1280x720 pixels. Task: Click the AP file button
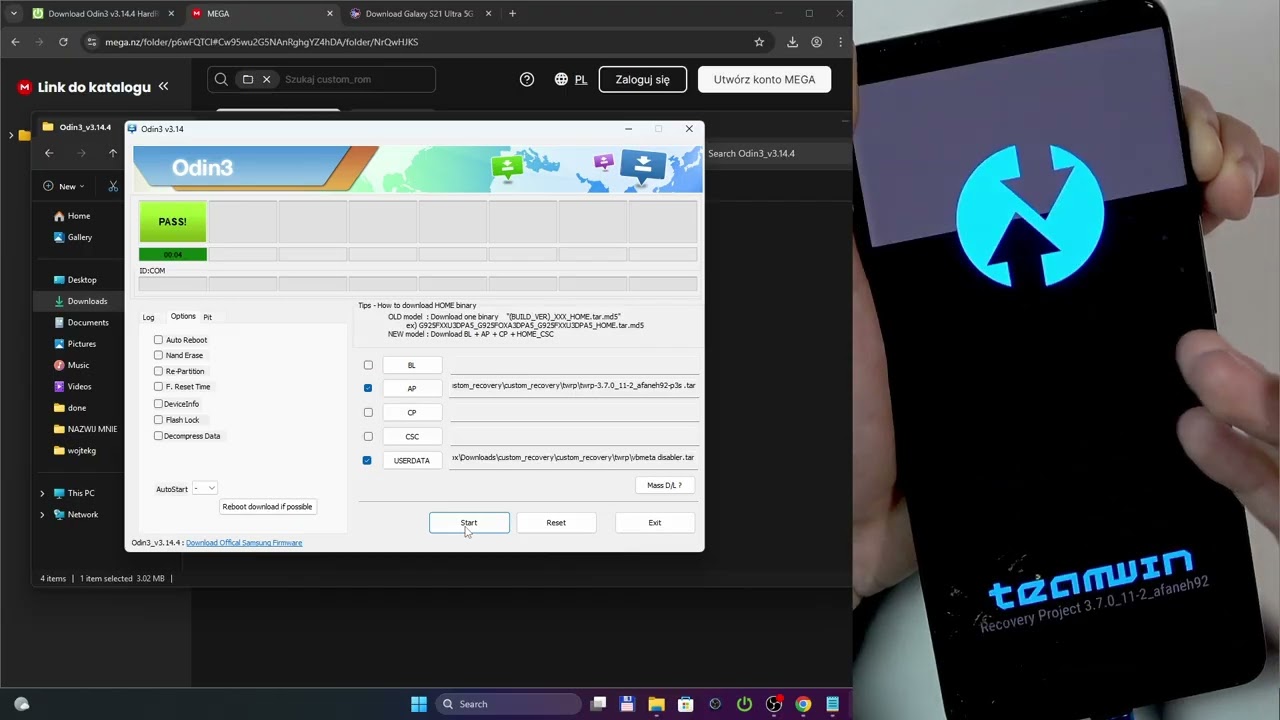tap(411, 388)
